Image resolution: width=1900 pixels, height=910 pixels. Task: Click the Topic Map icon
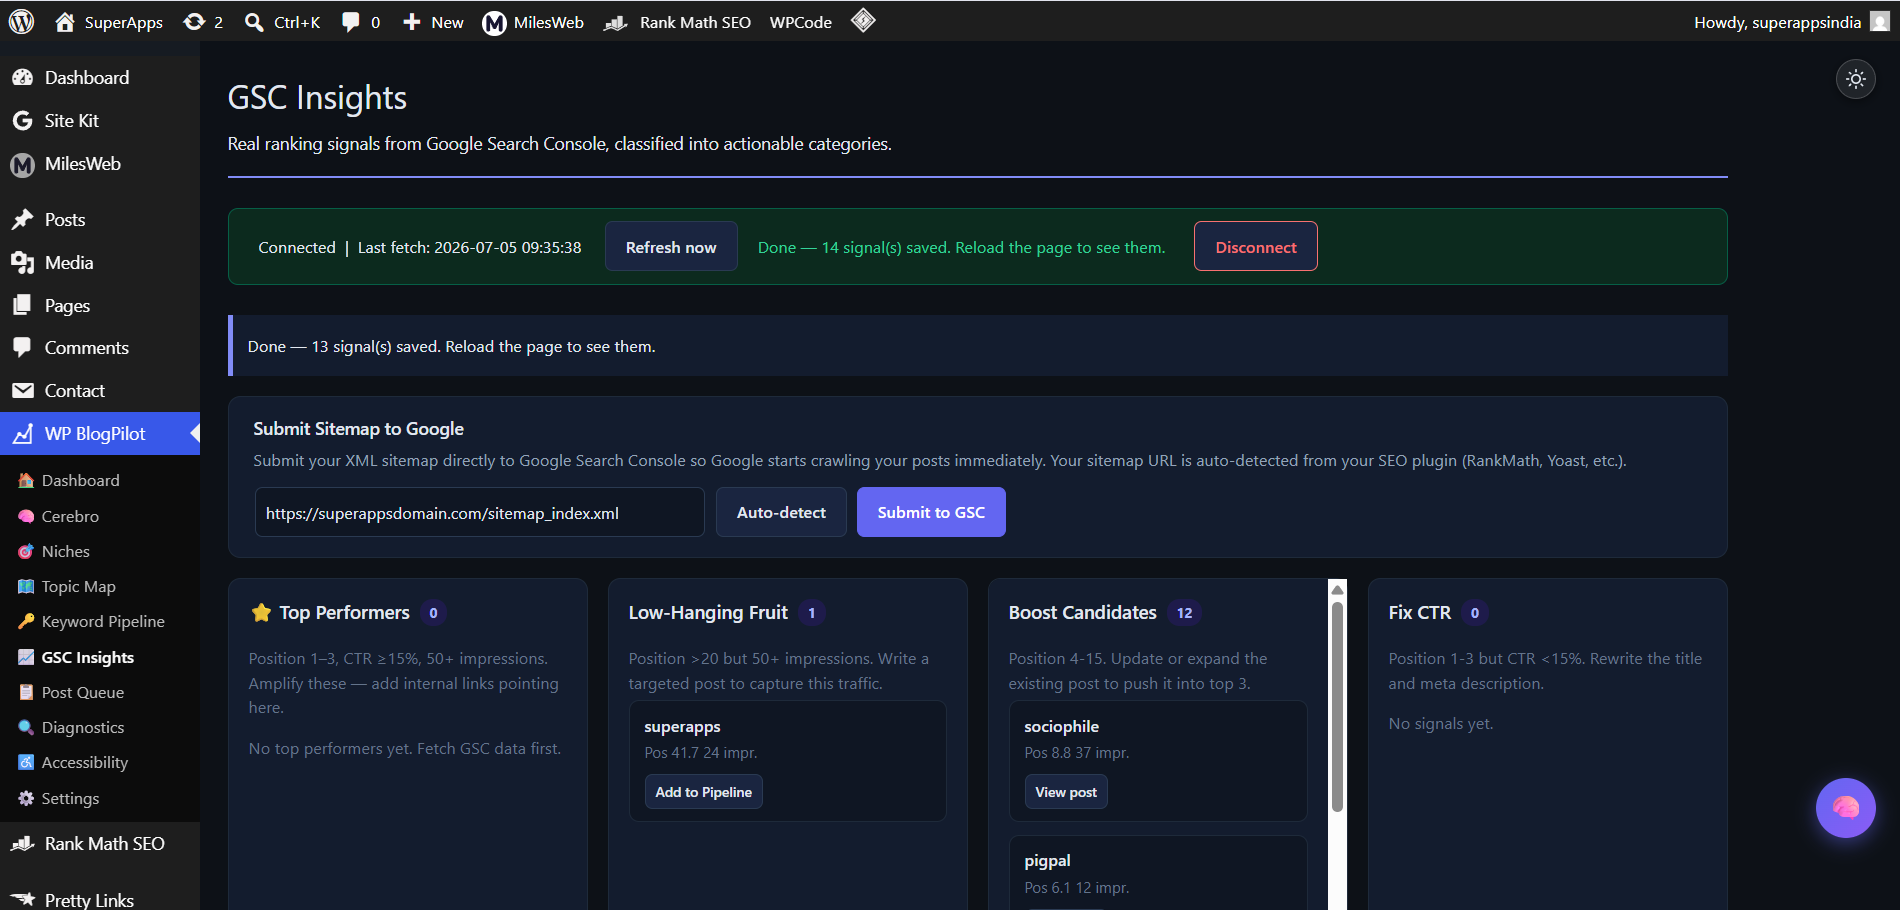tap(26, 587)
